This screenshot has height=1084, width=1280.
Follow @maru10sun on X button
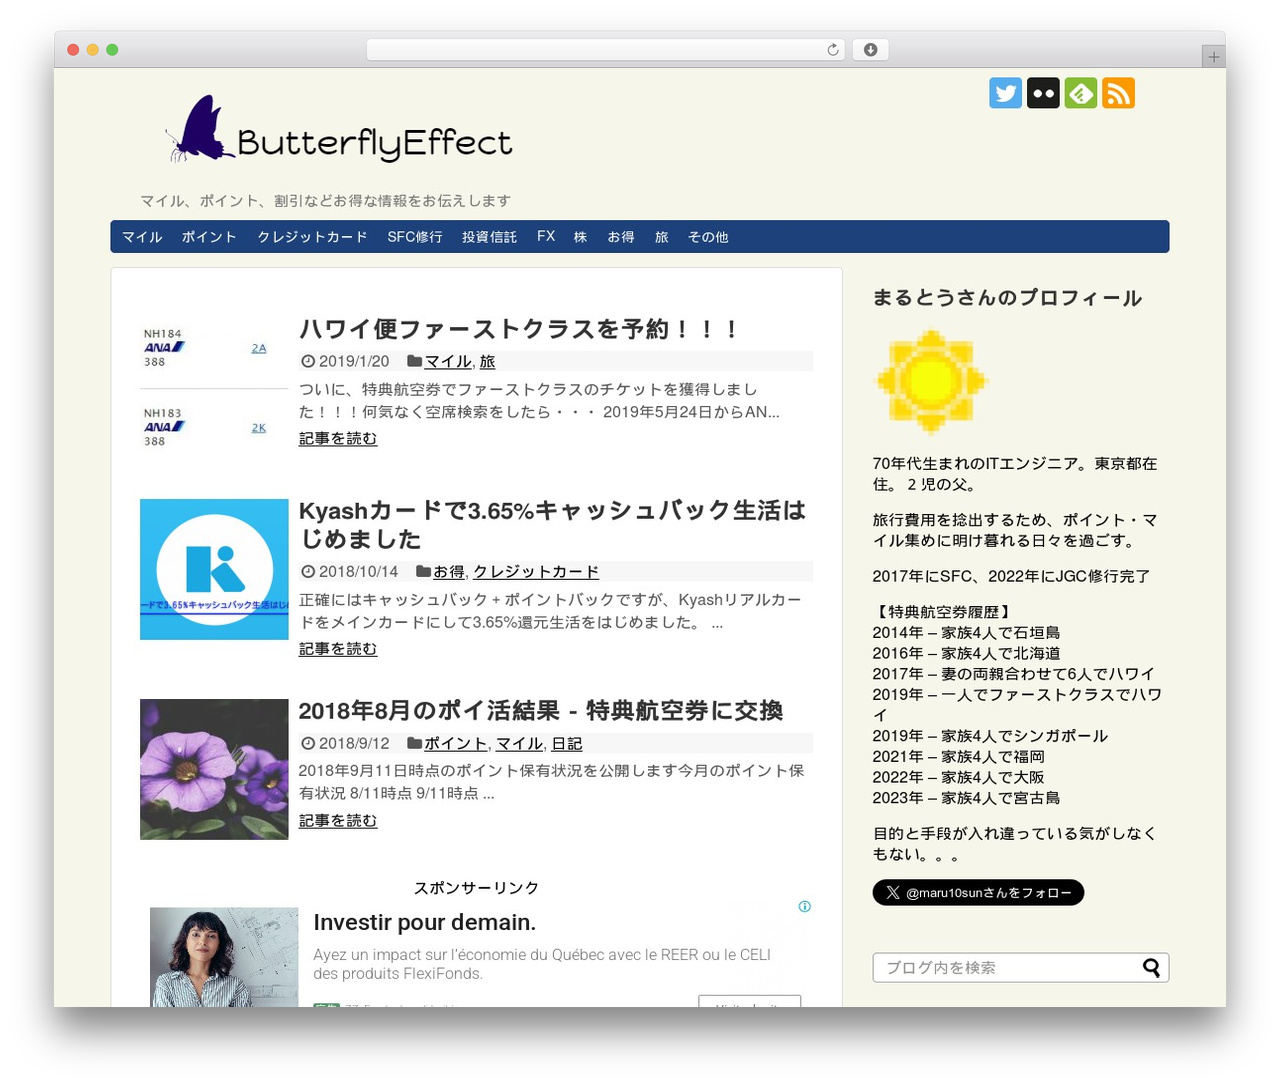[x=978, y=892]
